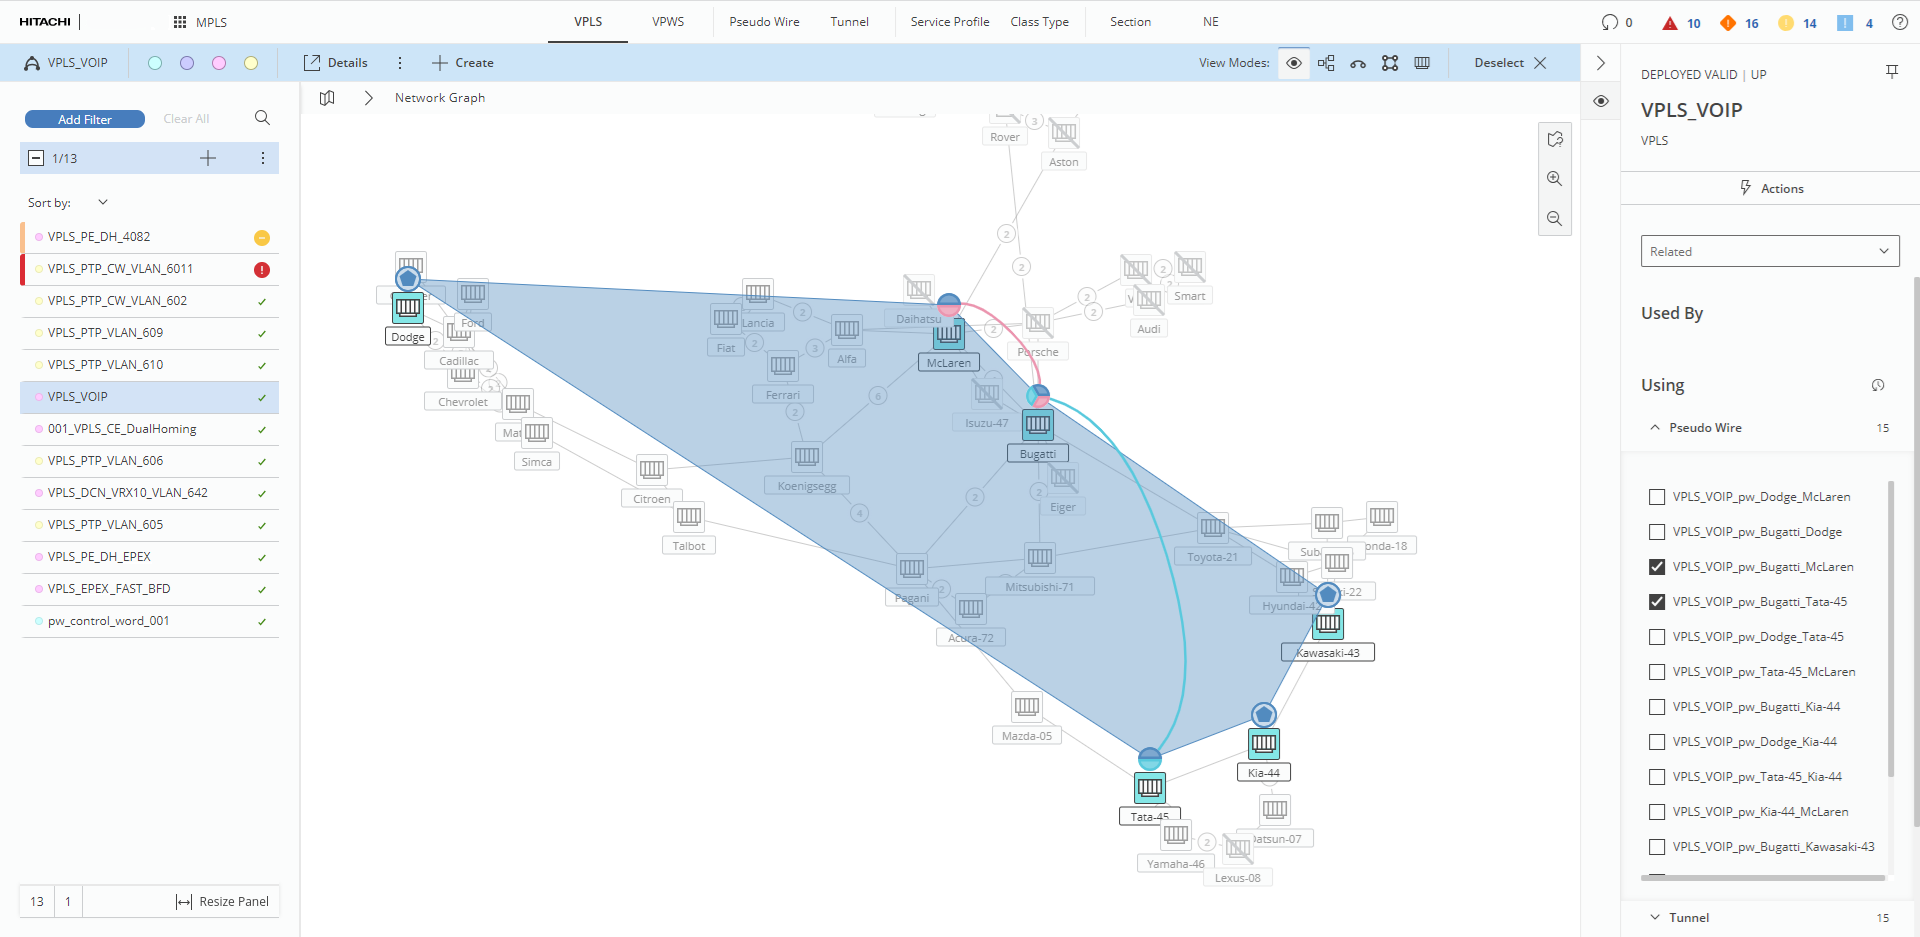
Task: Switch to the VPWS tab
Action: (x=668, y=22)
